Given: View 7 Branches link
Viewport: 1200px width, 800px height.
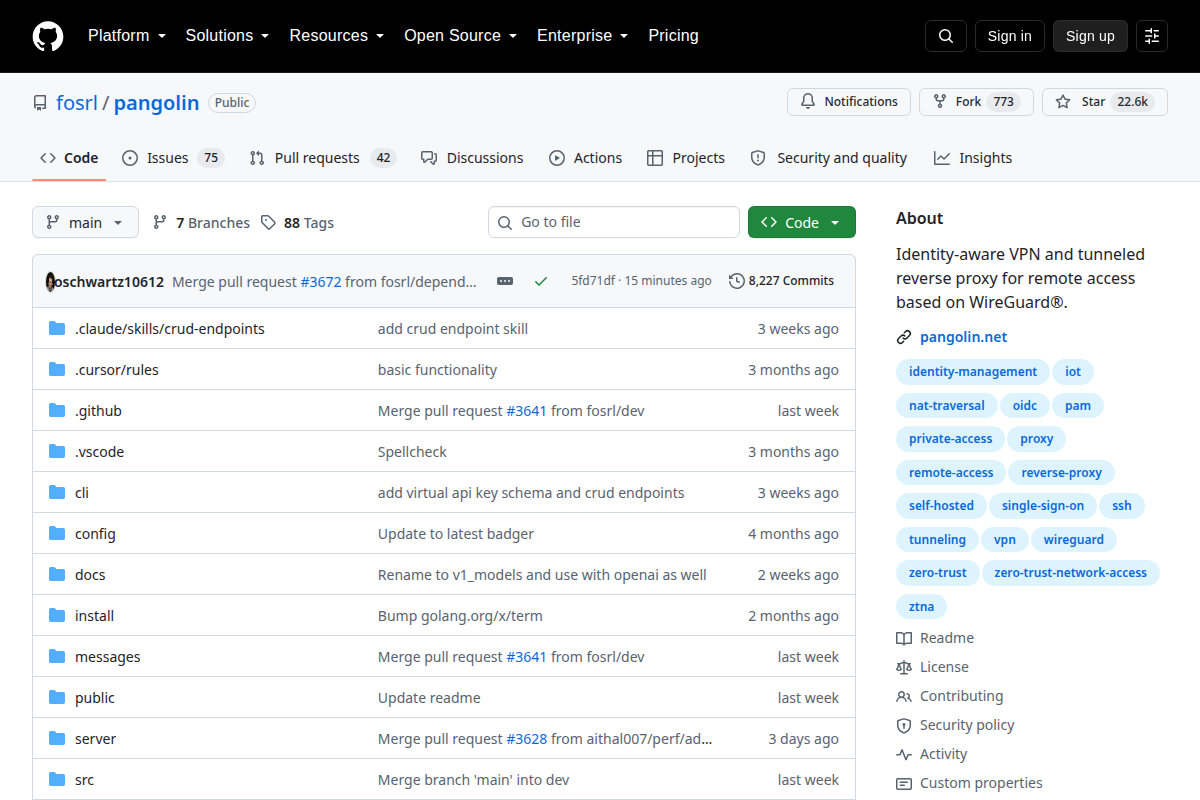Looking at the screenshot, I should [x=201, y=223].
